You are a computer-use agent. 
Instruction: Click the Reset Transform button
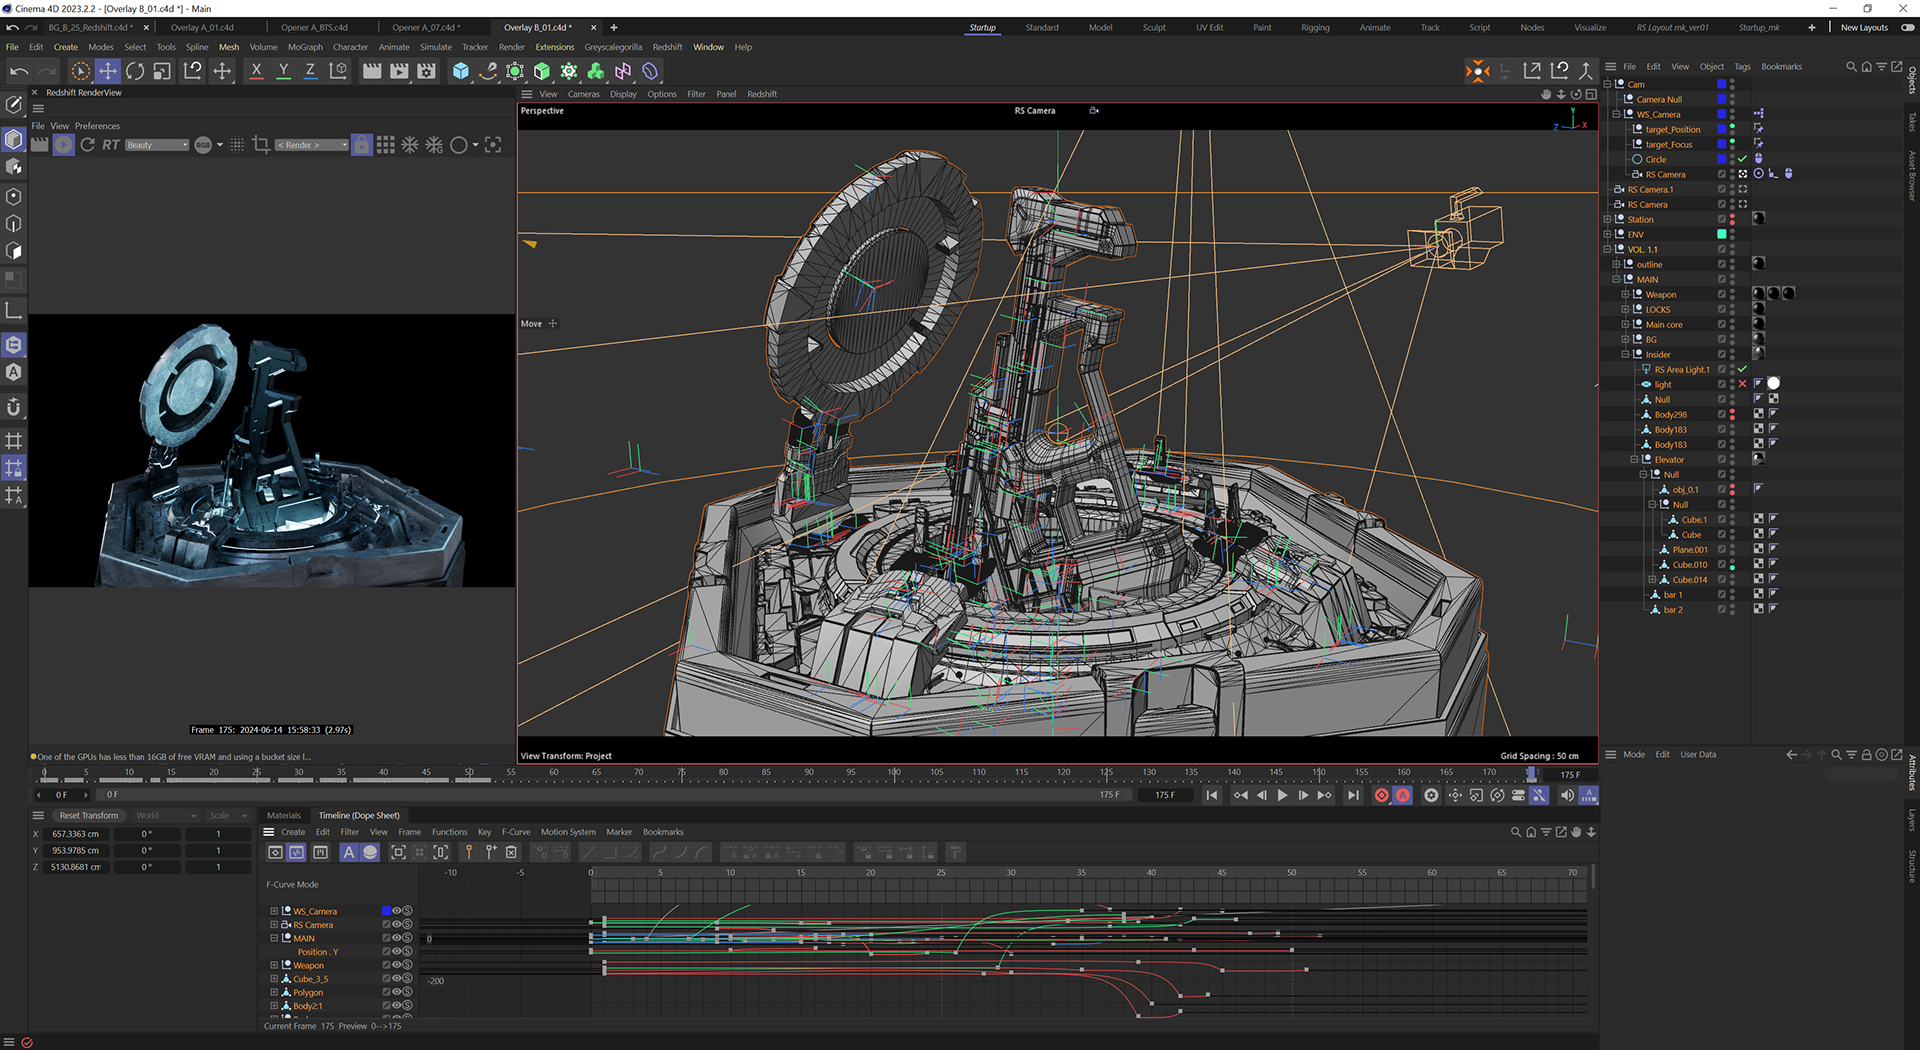coord(88,815)
